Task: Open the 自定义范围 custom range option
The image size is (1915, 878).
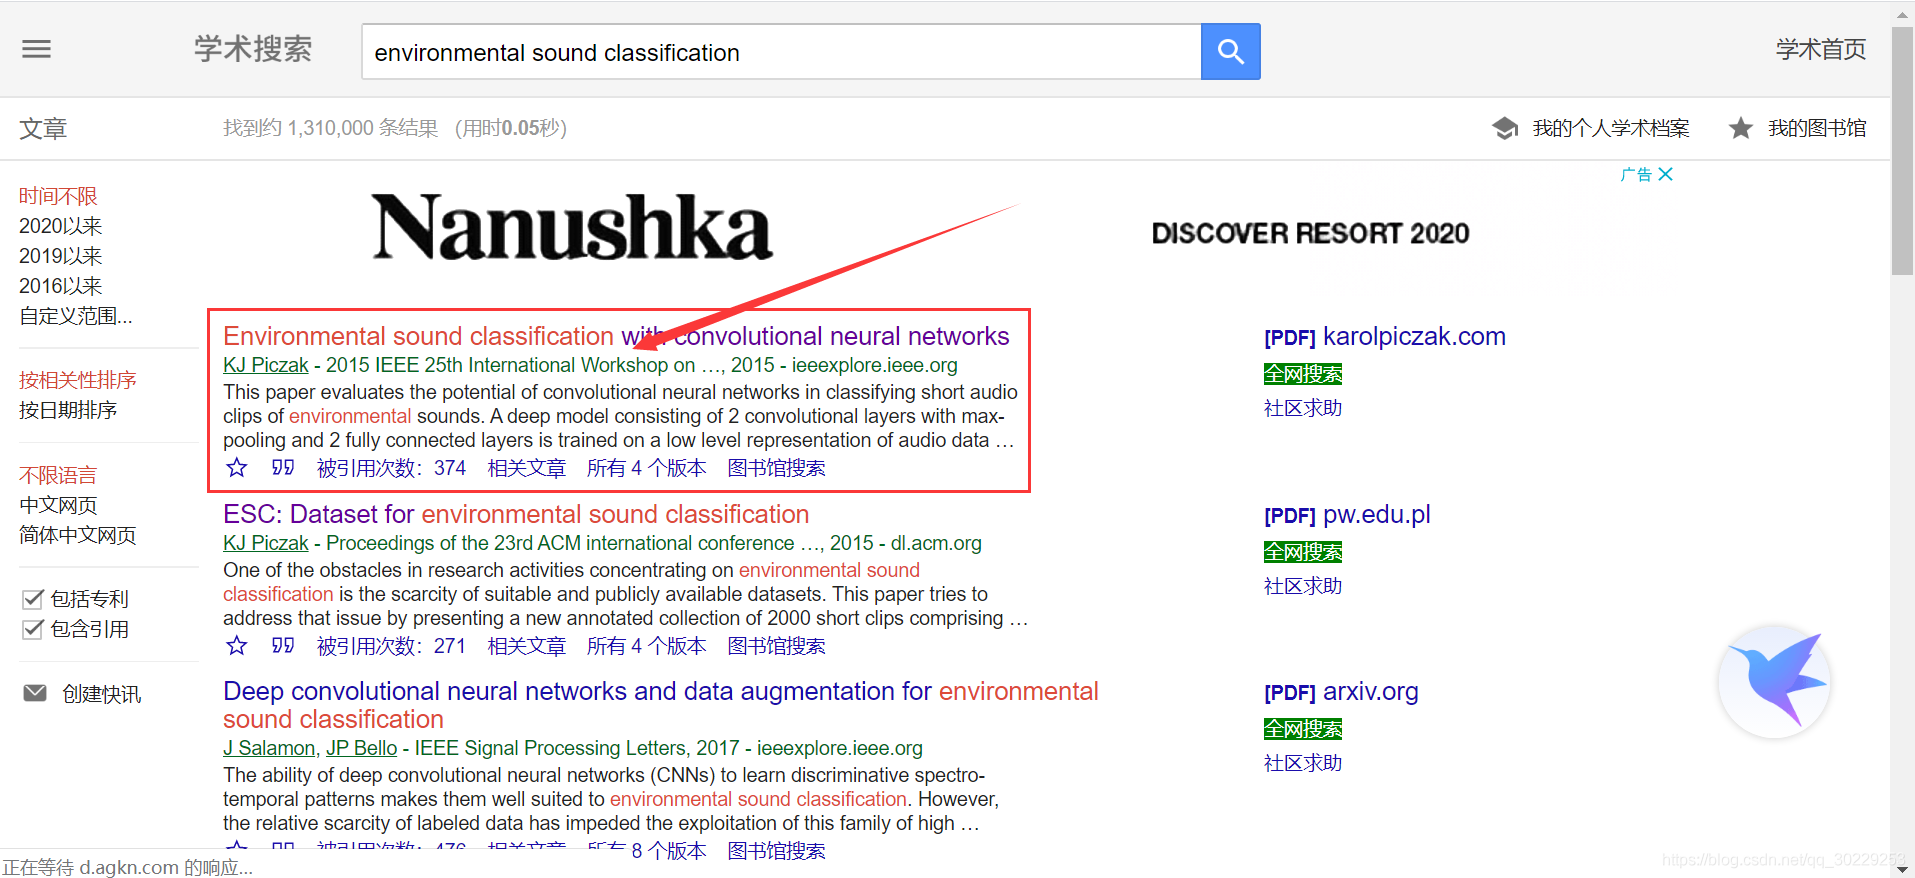Action: [76, 316]
